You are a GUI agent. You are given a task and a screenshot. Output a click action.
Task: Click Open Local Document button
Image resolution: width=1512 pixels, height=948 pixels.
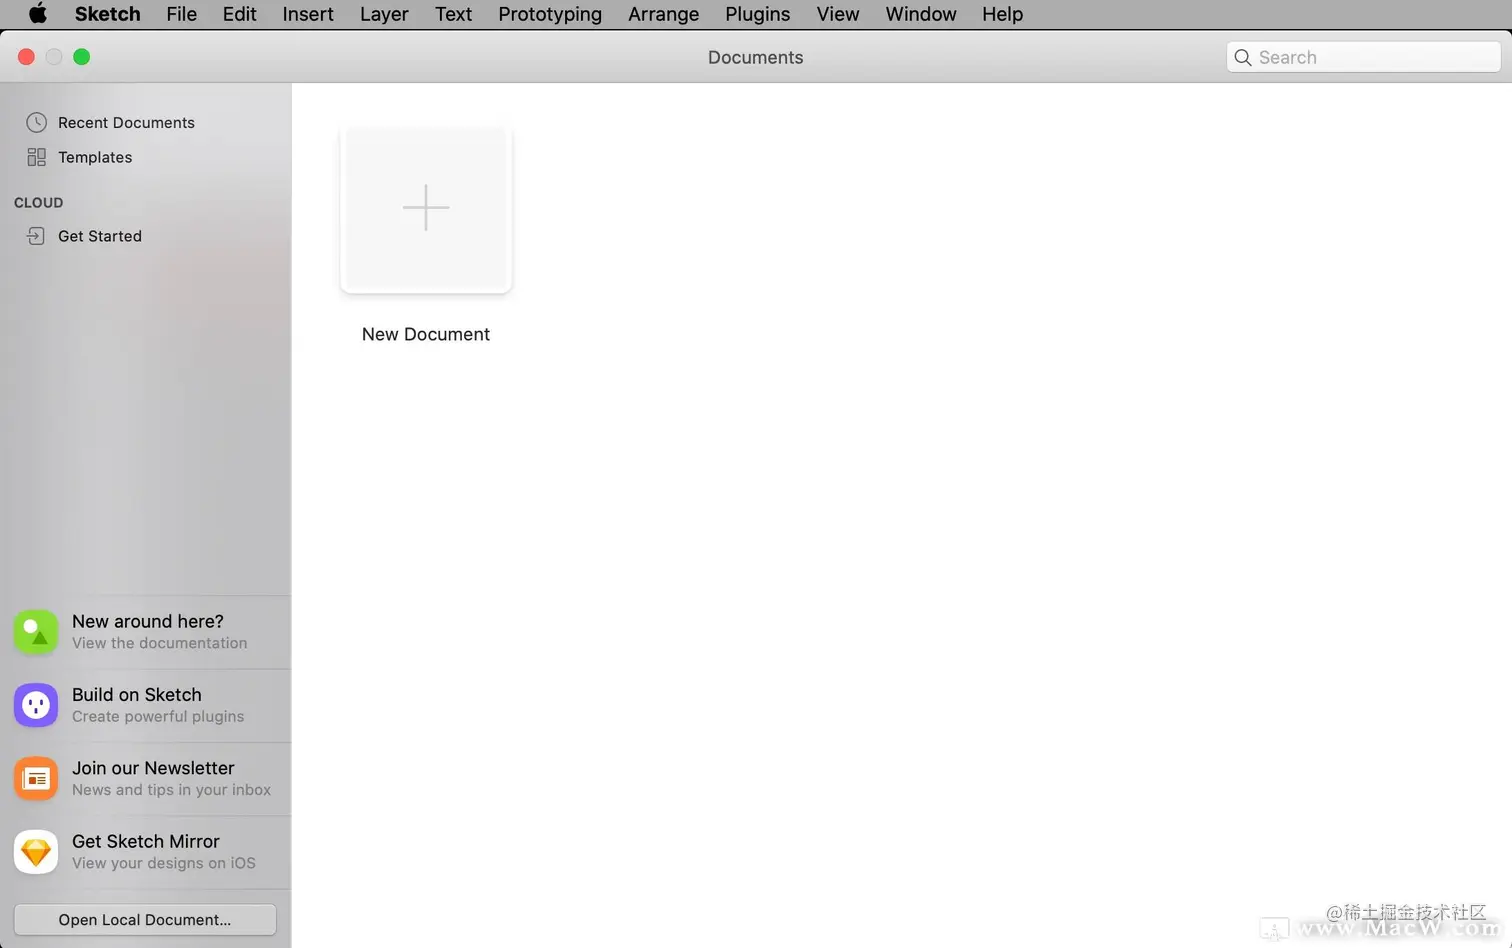(145, 920)
